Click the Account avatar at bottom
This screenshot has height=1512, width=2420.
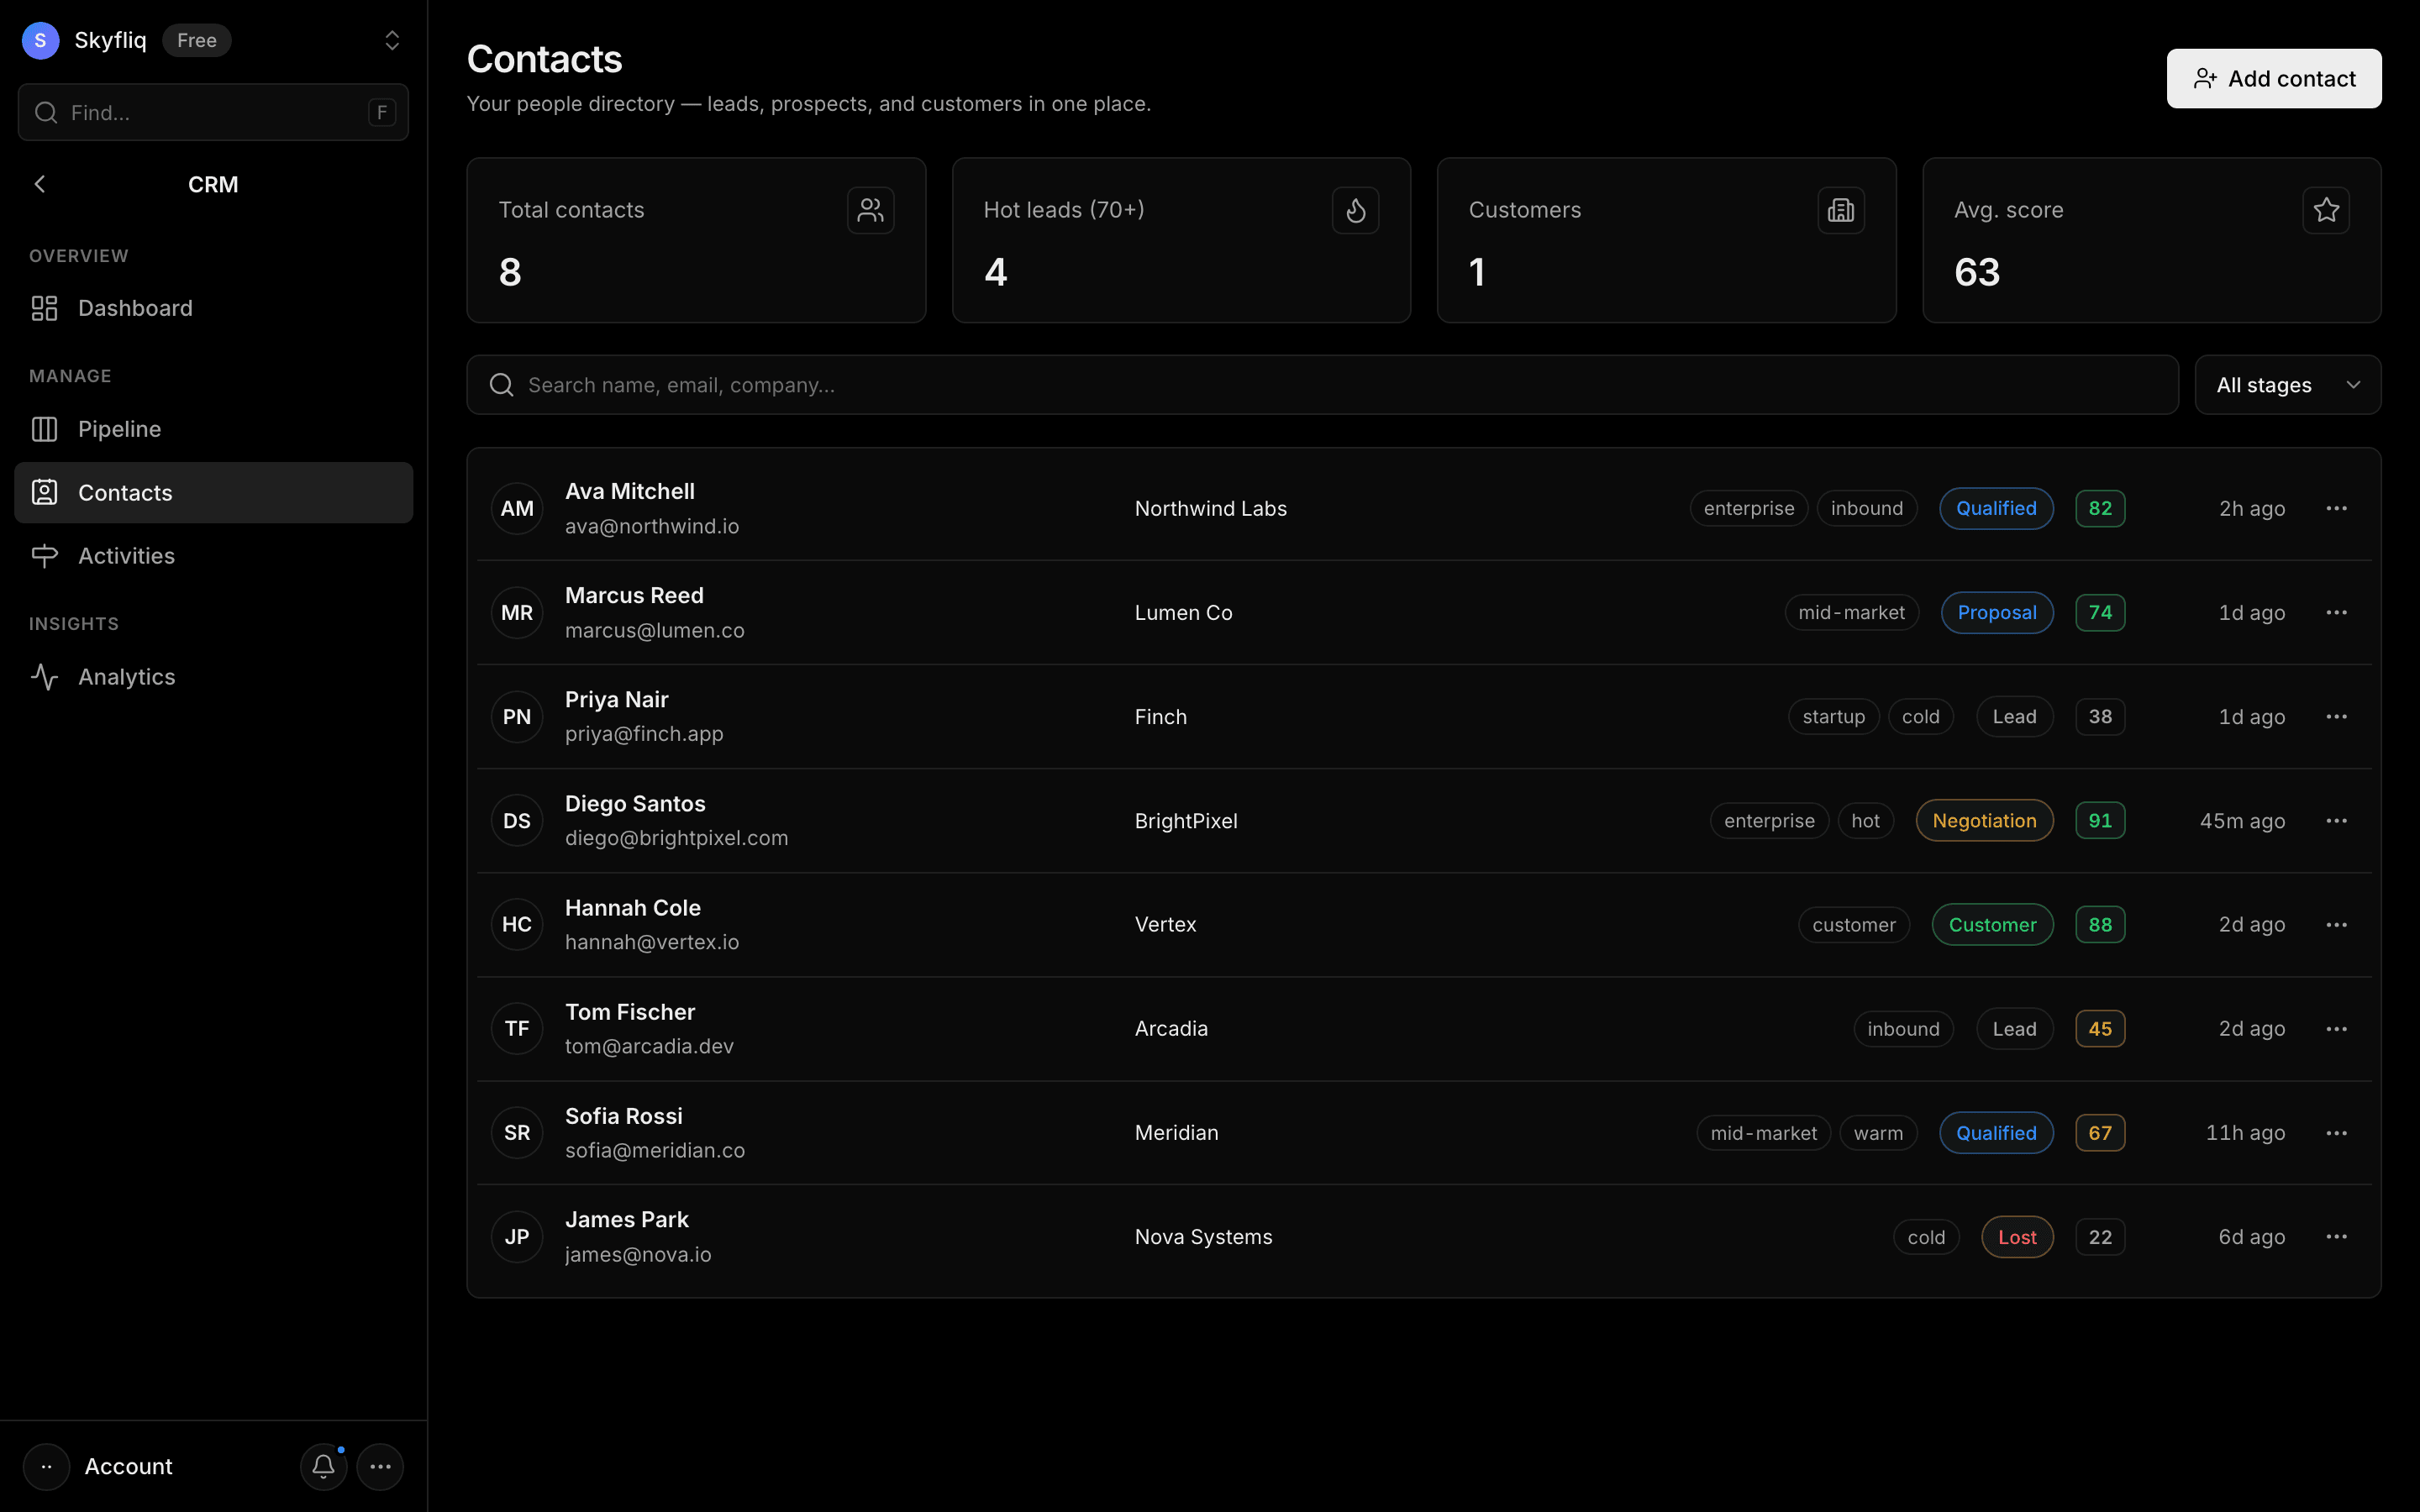click(46, 1466)
